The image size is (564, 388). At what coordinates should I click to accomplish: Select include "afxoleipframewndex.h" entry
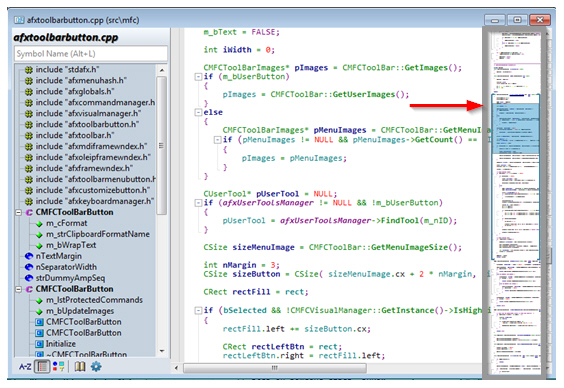tap(93, 158)
